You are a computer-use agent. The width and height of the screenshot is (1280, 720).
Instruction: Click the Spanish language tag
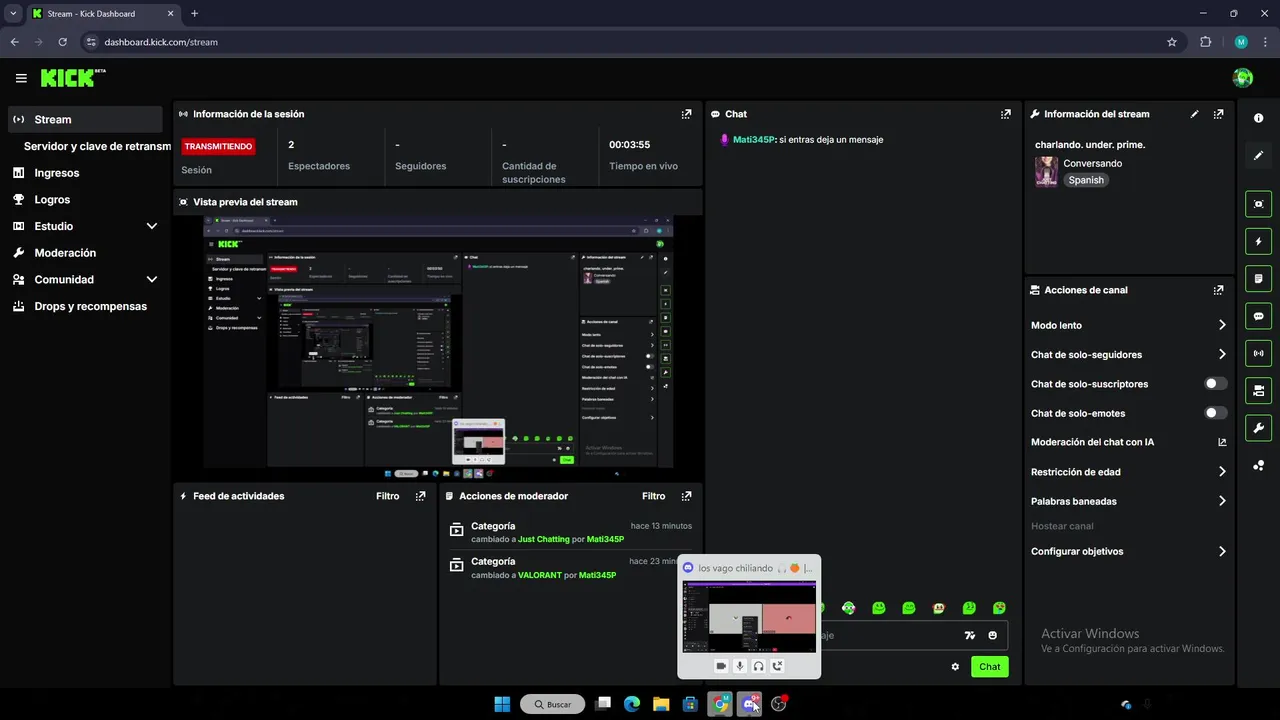(1086, 180)
